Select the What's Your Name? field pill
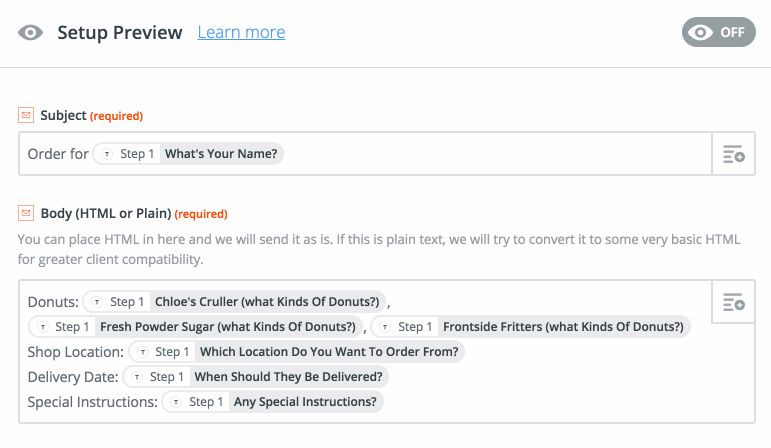 [x=222, y=155]
